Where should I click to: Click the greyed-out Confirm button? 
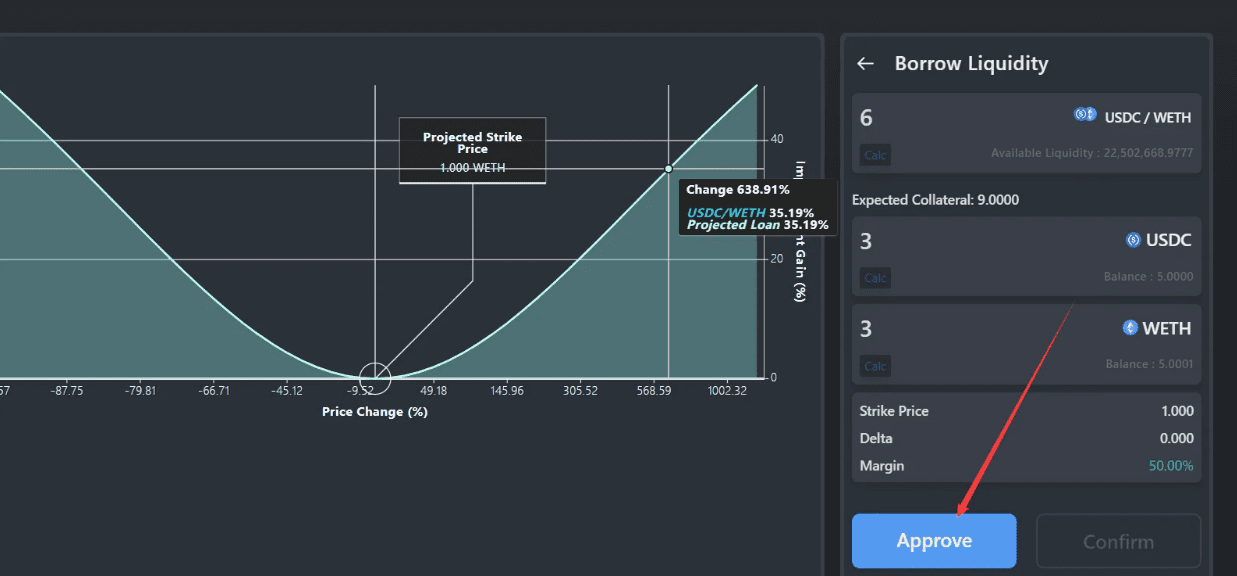click(x=1118, y=541)
